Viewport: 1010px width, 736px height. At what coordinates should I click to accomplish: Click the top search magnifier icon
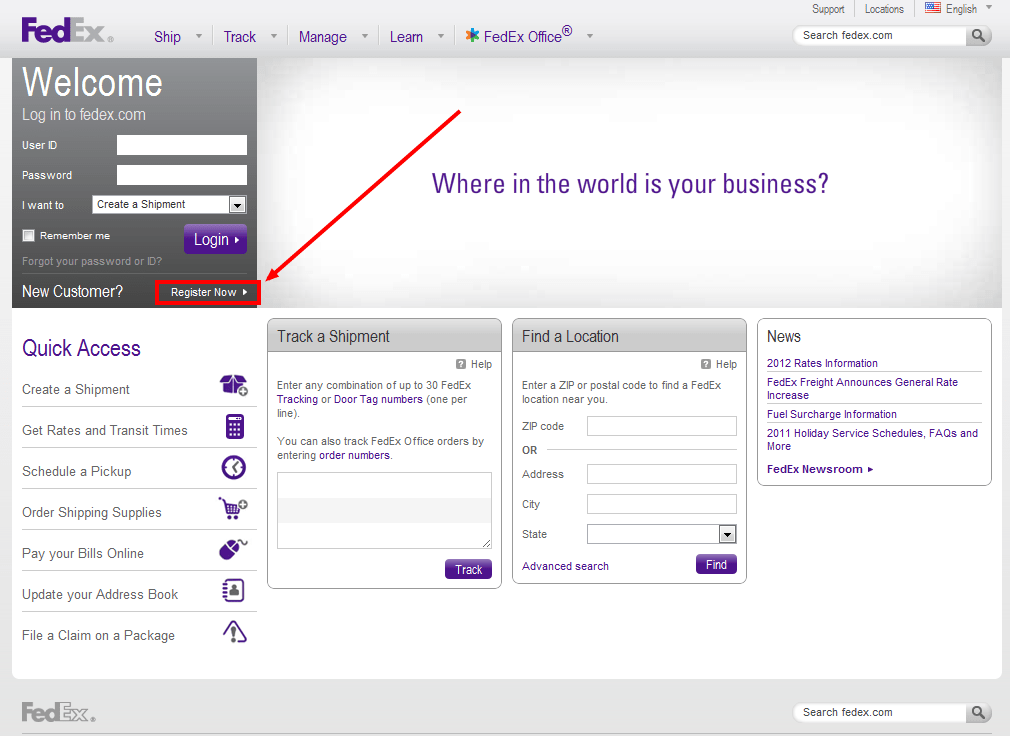click(x=978, y=35)
